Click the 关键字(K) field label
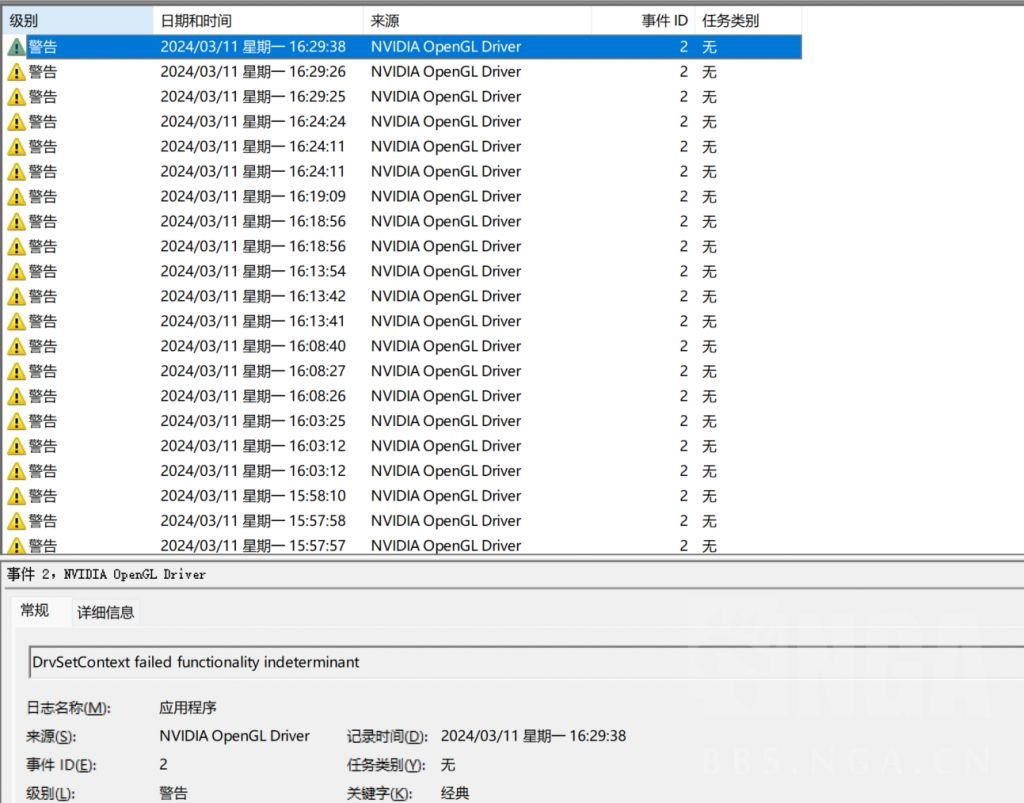 tap(379, 793)
